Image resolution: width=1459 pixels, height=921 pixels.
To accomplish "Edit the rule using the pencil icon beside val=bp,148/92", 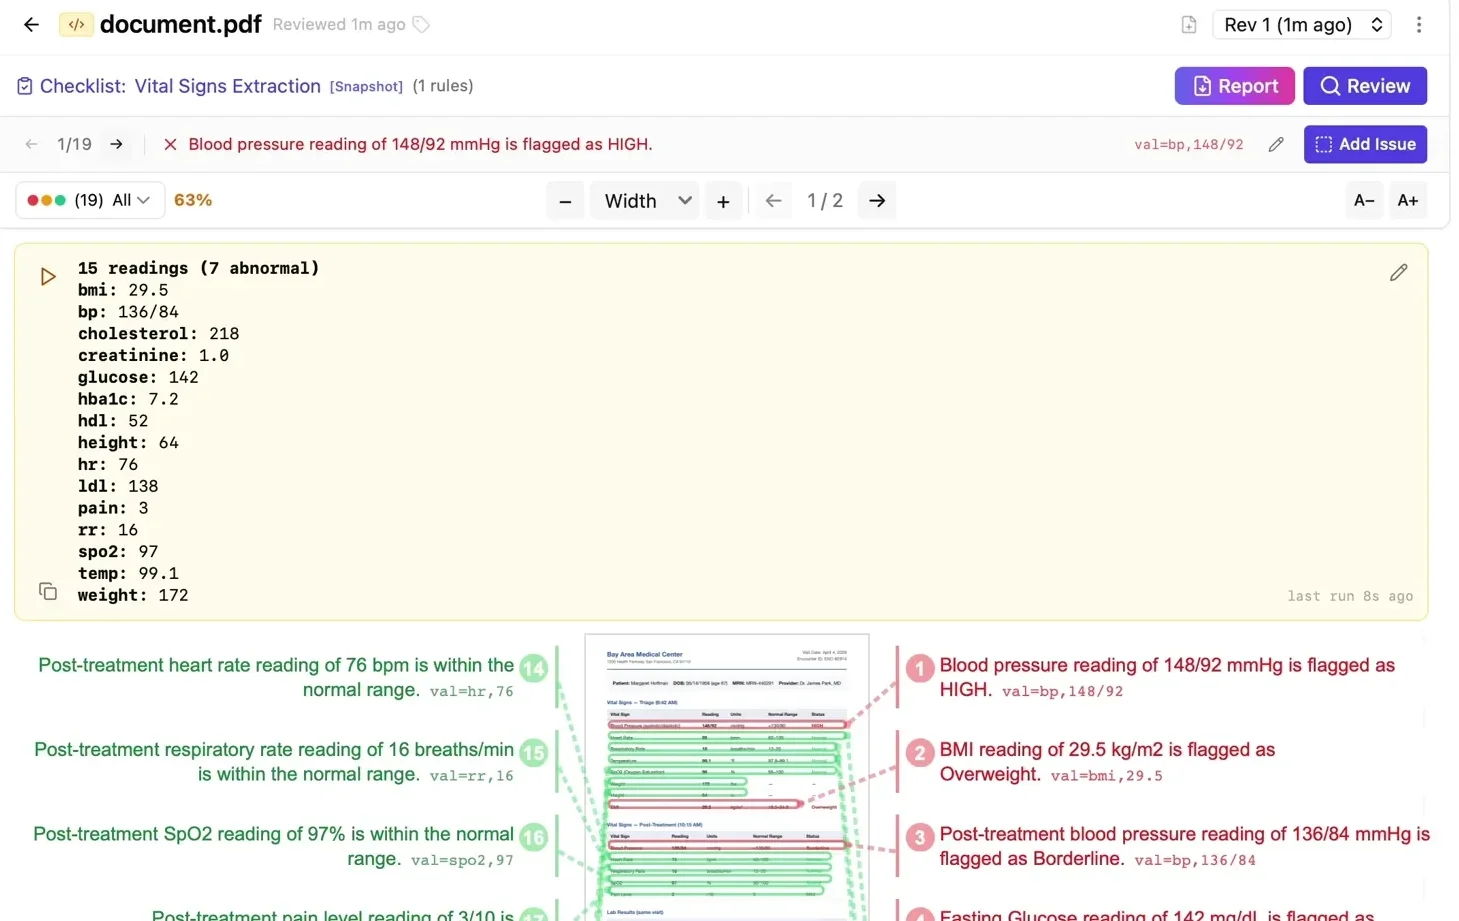I will point(1275,144).
